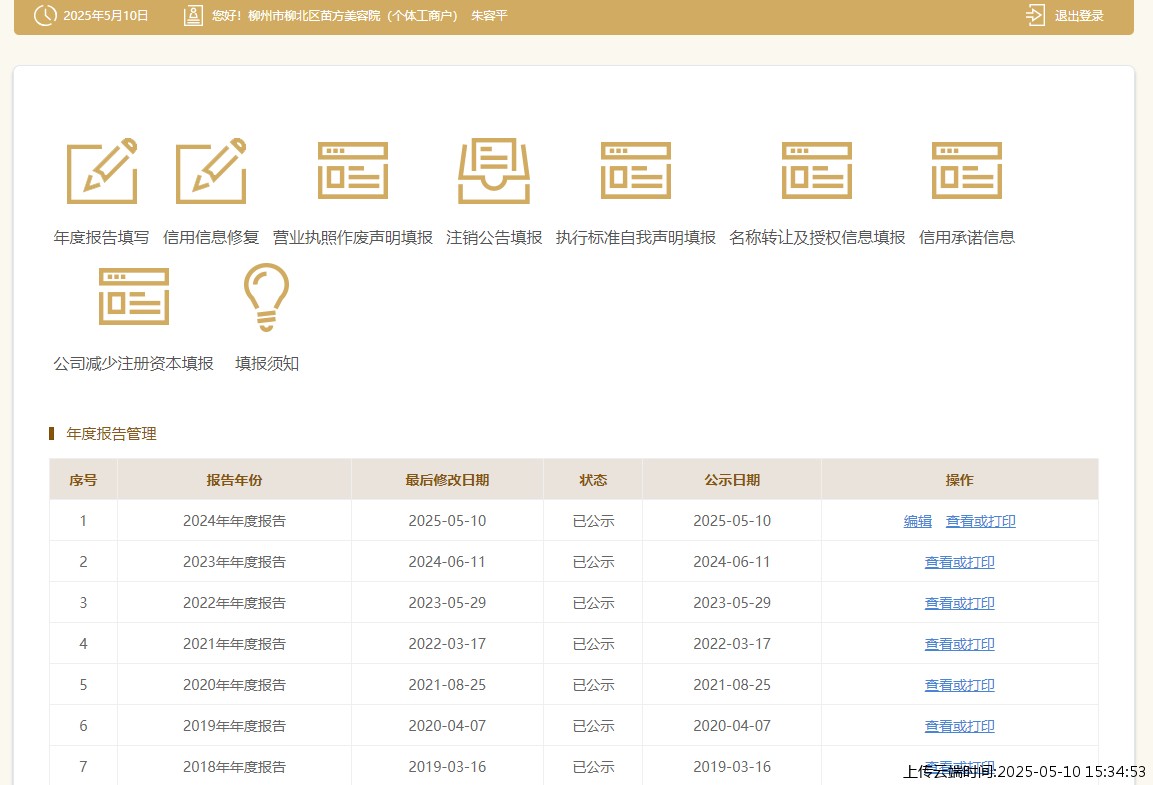Click last-modified date 2022-03-17
The height and width of the screenshot is (785, 1153).
[447, 645]
